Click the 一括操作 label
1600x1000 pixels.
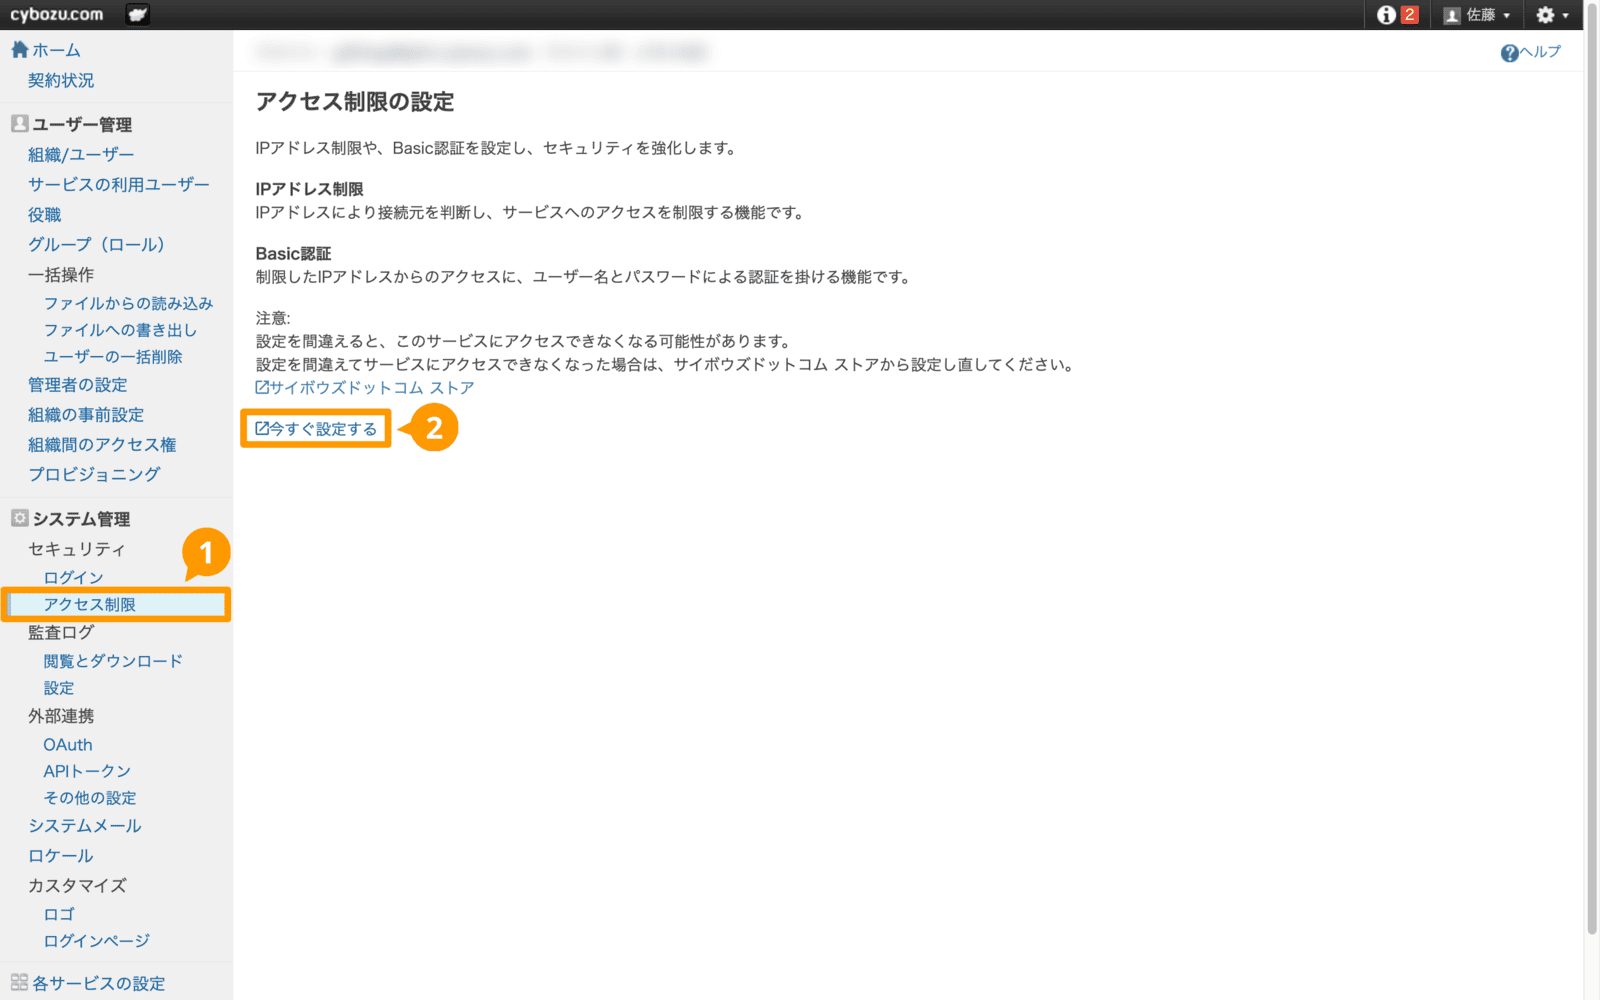(x=61, y=274)
